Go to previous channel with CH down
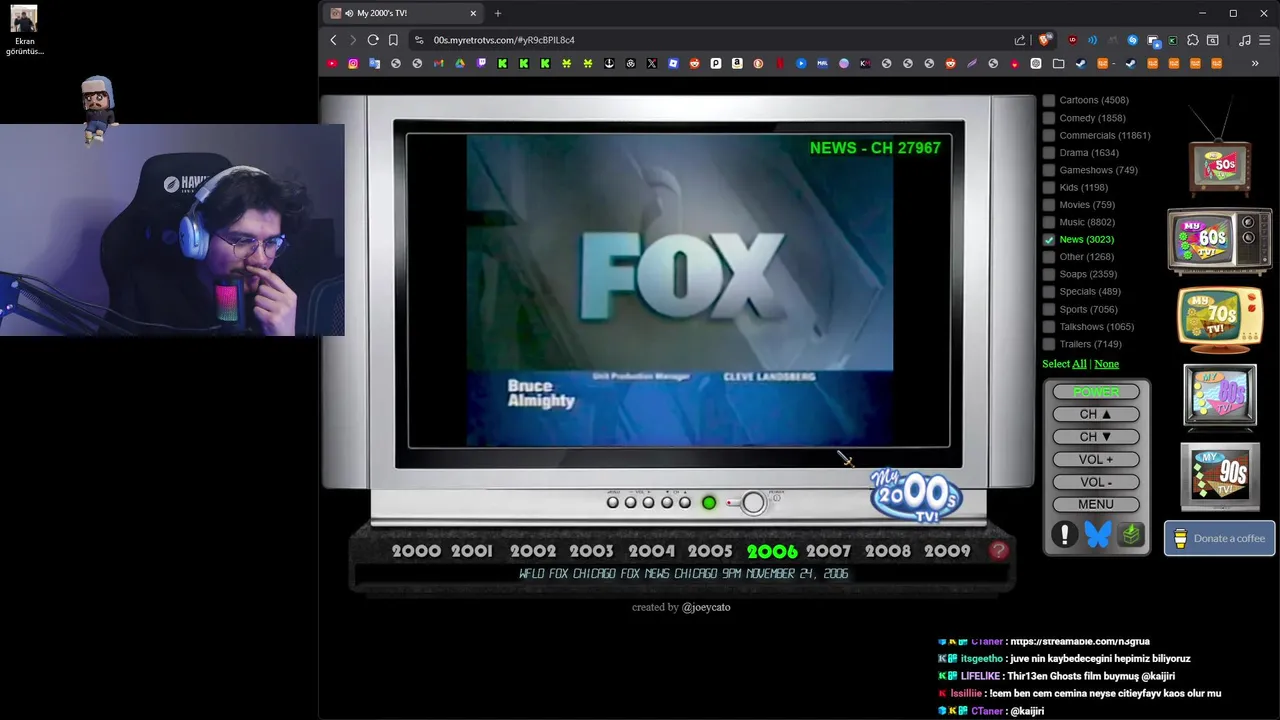The image size is (1280, 720). (1096, 437)
